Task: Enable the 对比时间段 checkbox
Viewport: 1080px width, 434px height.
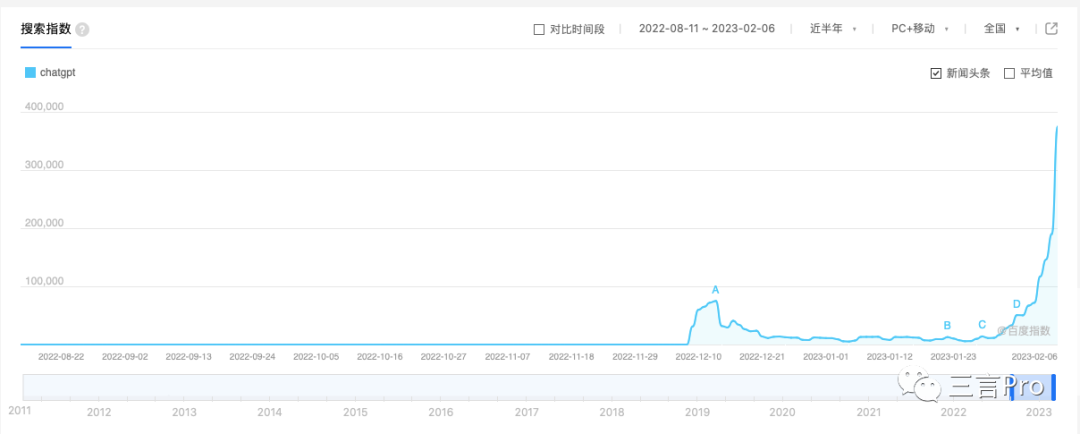Action: [540, 29]
